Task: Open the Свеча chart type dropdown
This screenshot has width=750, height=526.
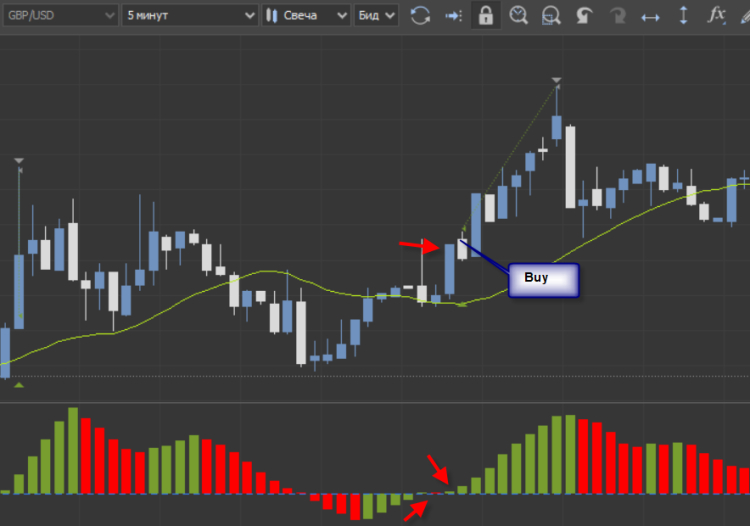Action: (x=306, y=15)
